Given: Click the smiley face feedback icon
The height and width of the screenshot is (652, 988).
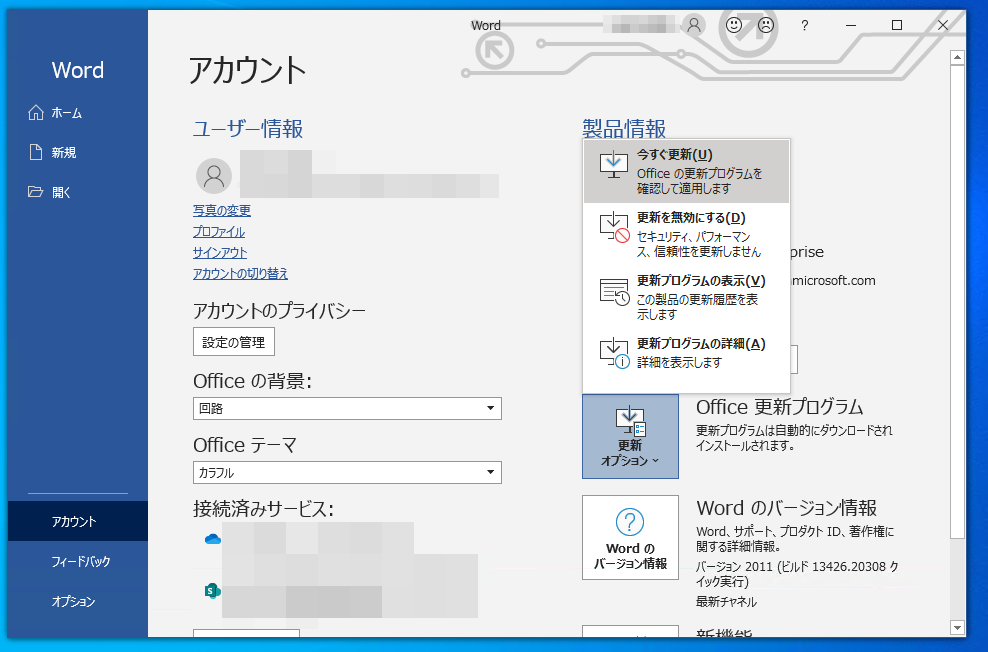Looking at the screenshot, I should [x=734, y=25].
